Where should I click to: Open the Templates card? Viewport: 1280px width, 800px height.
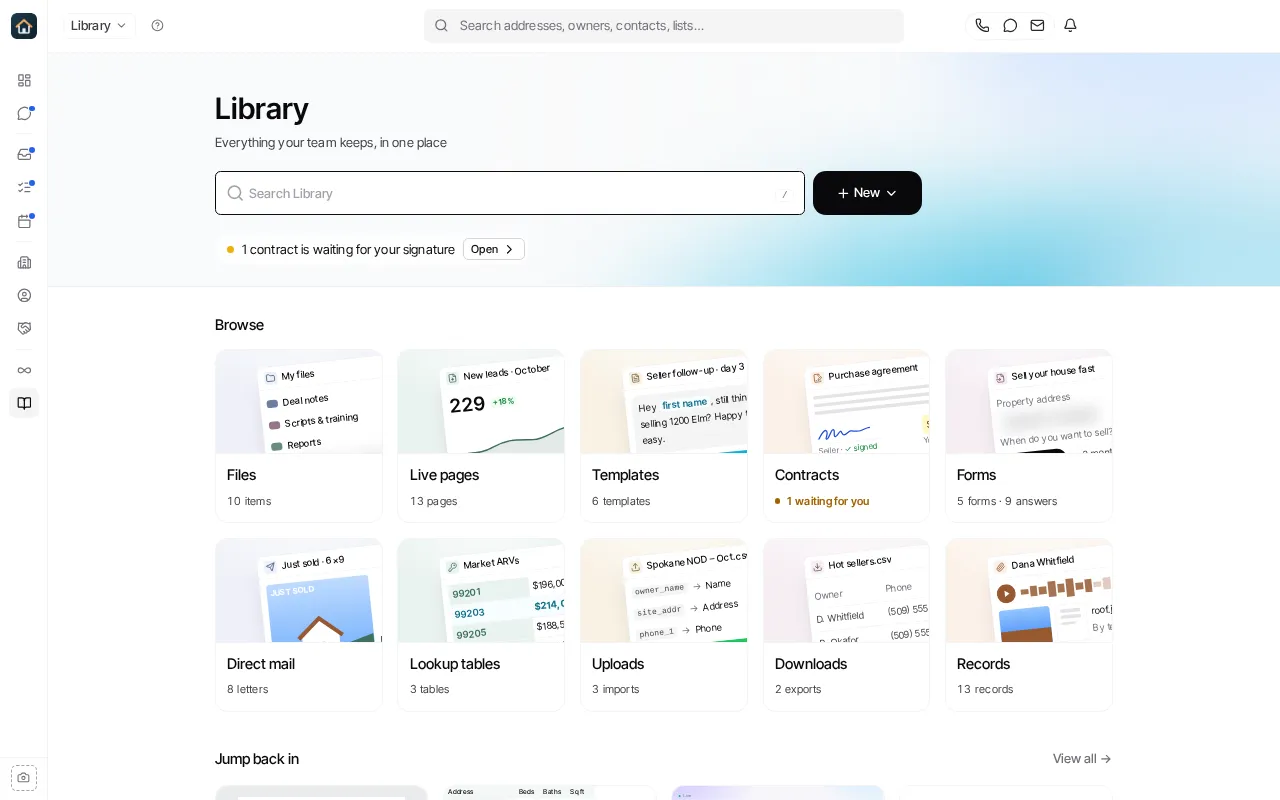(664, 436)
